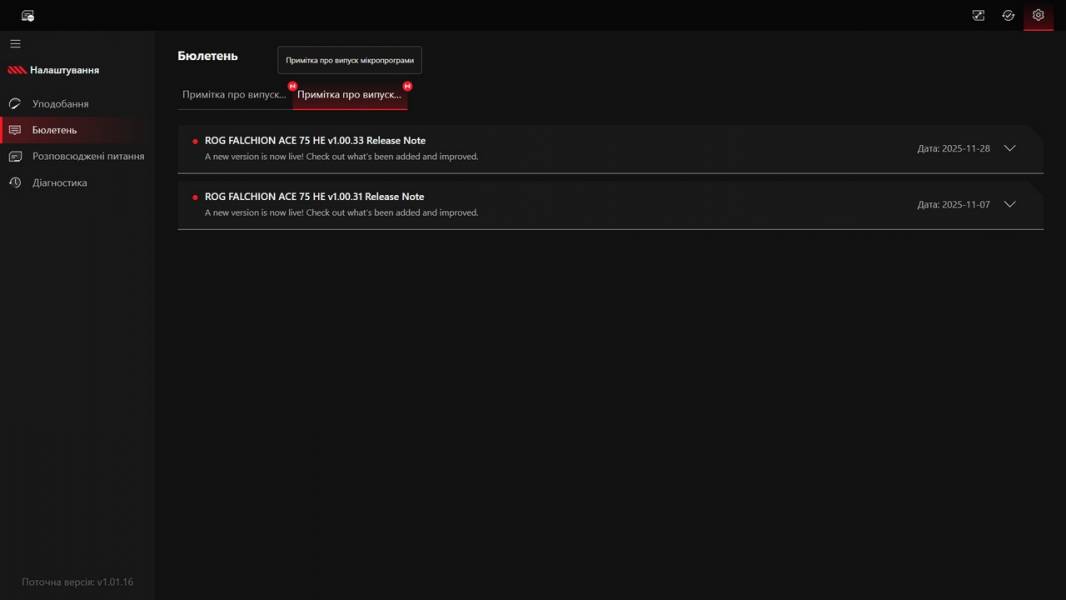Click the Налаштування header in sidebar
The height and width of the screenshot is (600, 1066).
(x=64, y=71)
